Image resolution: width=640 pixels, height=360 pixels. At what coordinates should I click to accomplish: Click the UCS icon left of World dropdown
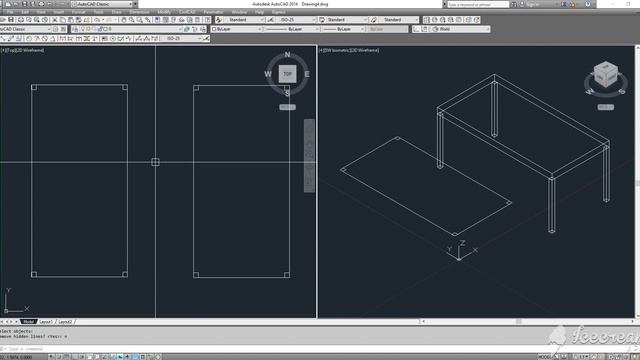click(417, 29)
